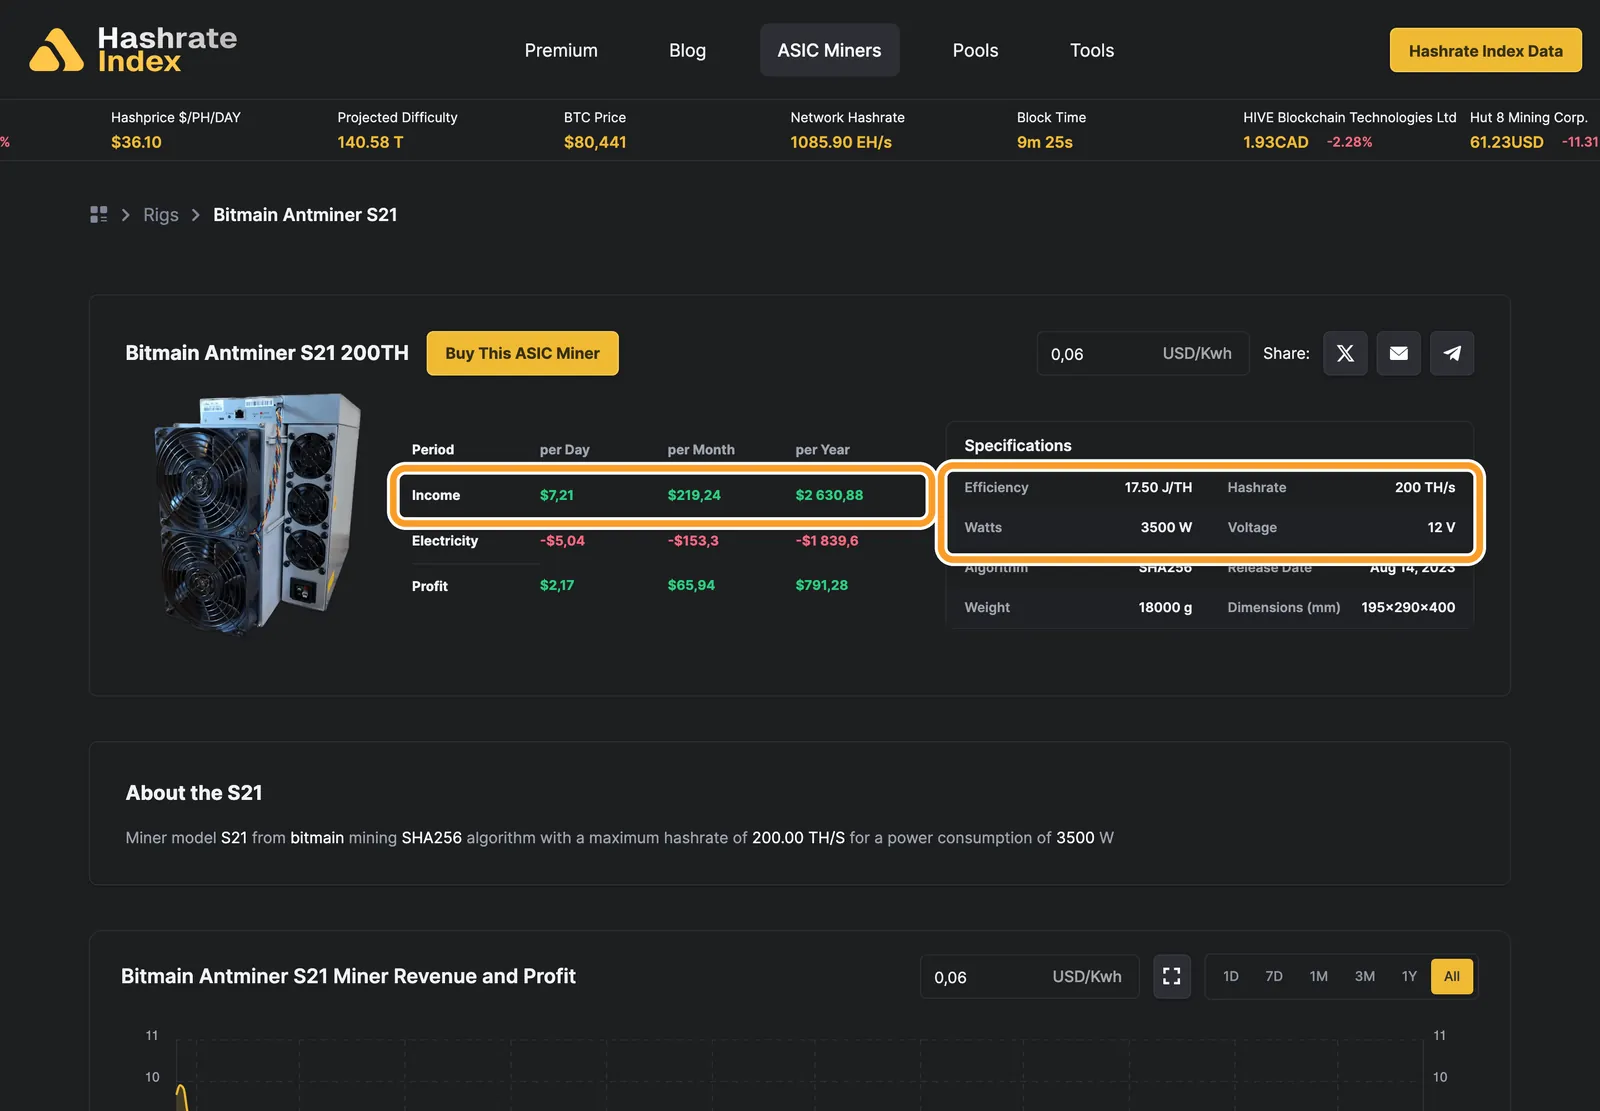The height and width of the screenshot is (1111, 1600).
Task: Click Block Time 9m 25s
Action: click(1044, 142)
